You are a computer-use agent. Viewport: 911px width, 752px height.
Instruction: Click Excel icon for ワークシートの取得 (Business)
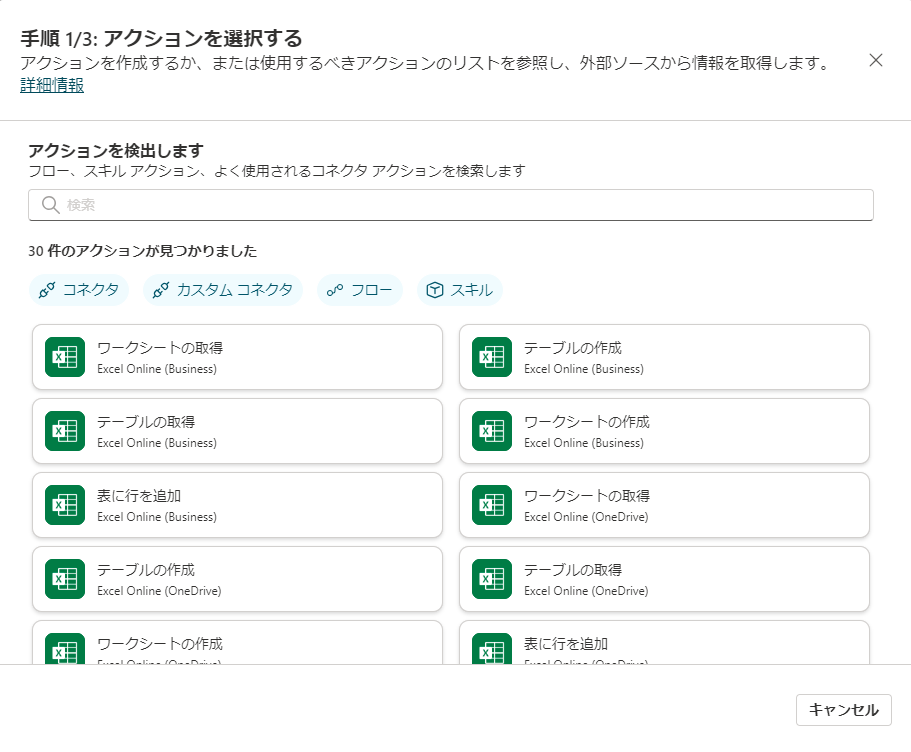(x=65, y=357)
